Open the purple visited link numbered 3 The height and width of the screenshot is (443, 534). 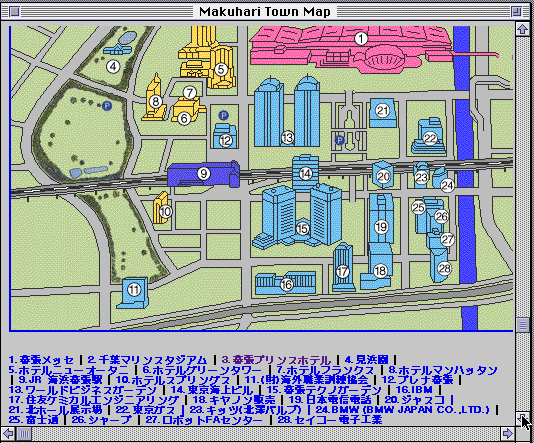(276, 360)
